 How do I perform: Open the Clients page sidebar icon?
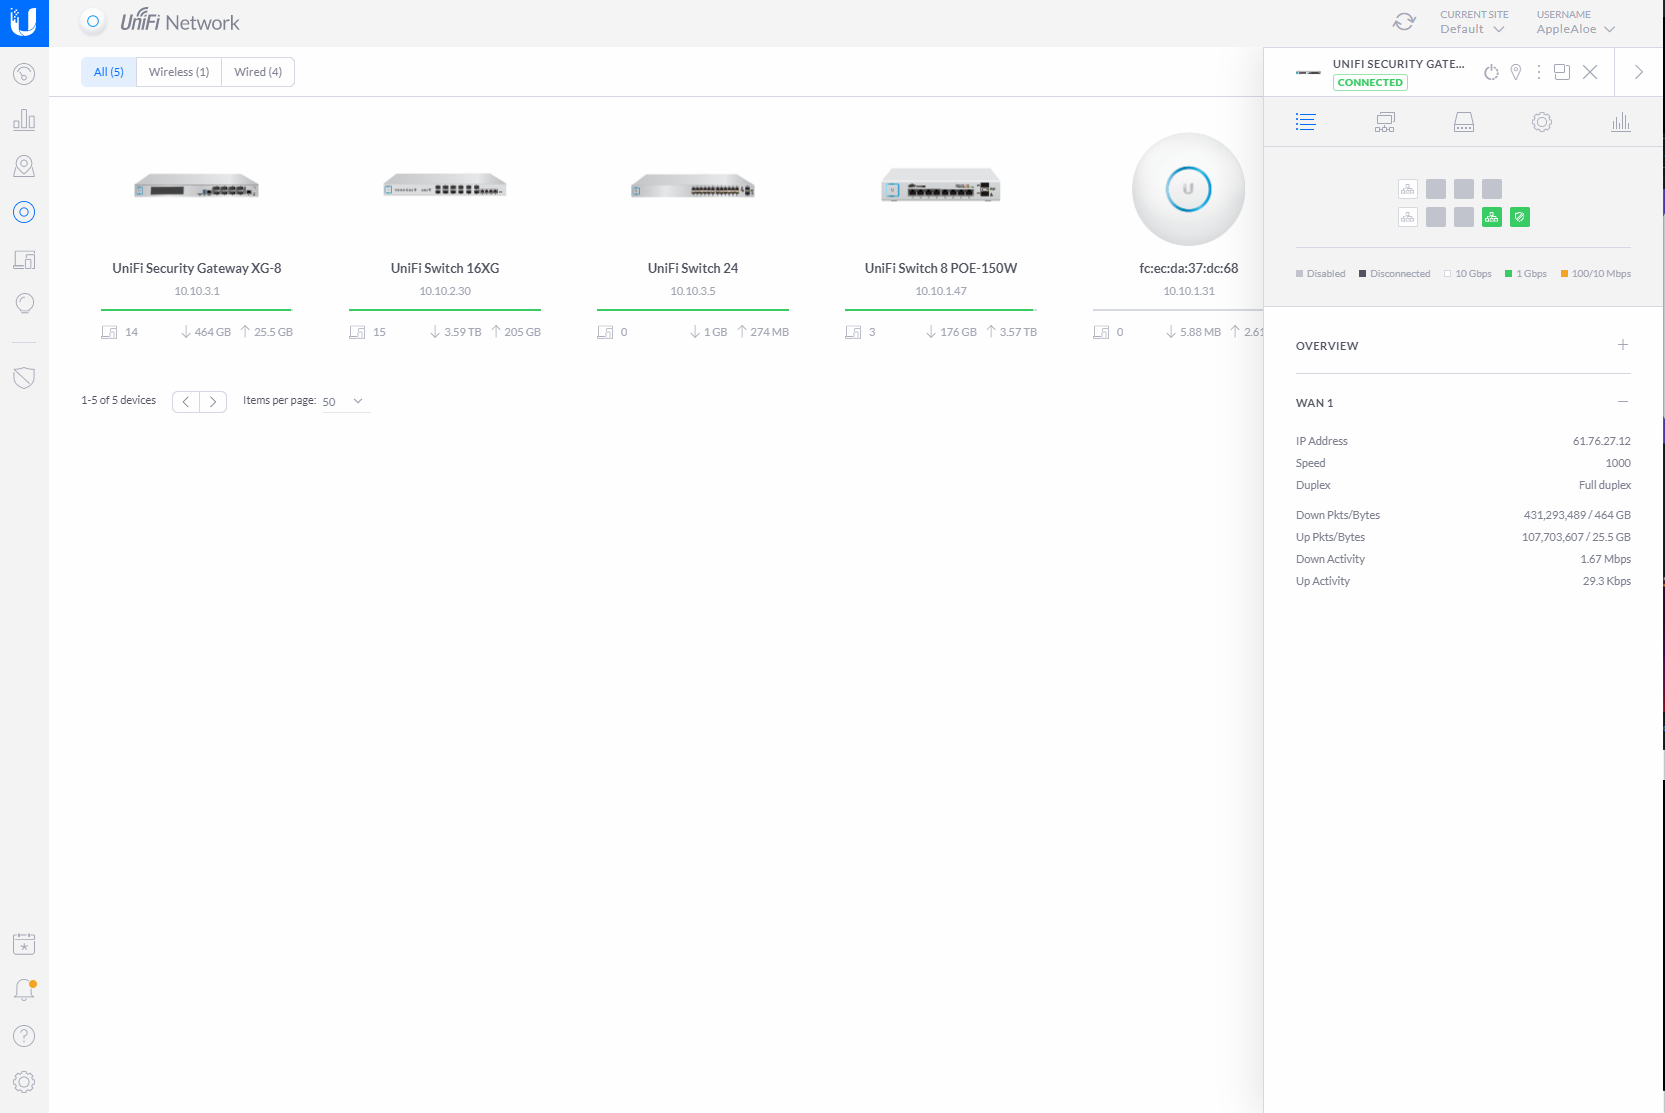tap(24, 260)
